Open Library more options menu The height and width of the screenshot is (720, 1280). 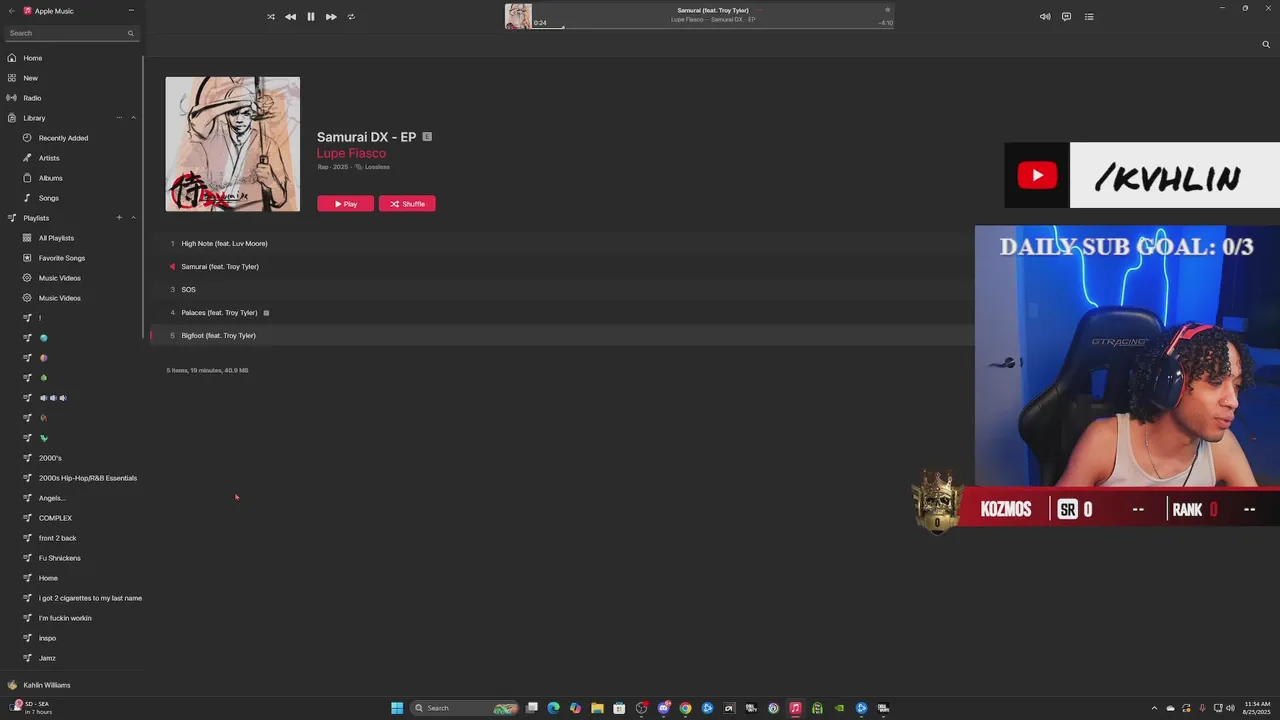coord(119,118)
